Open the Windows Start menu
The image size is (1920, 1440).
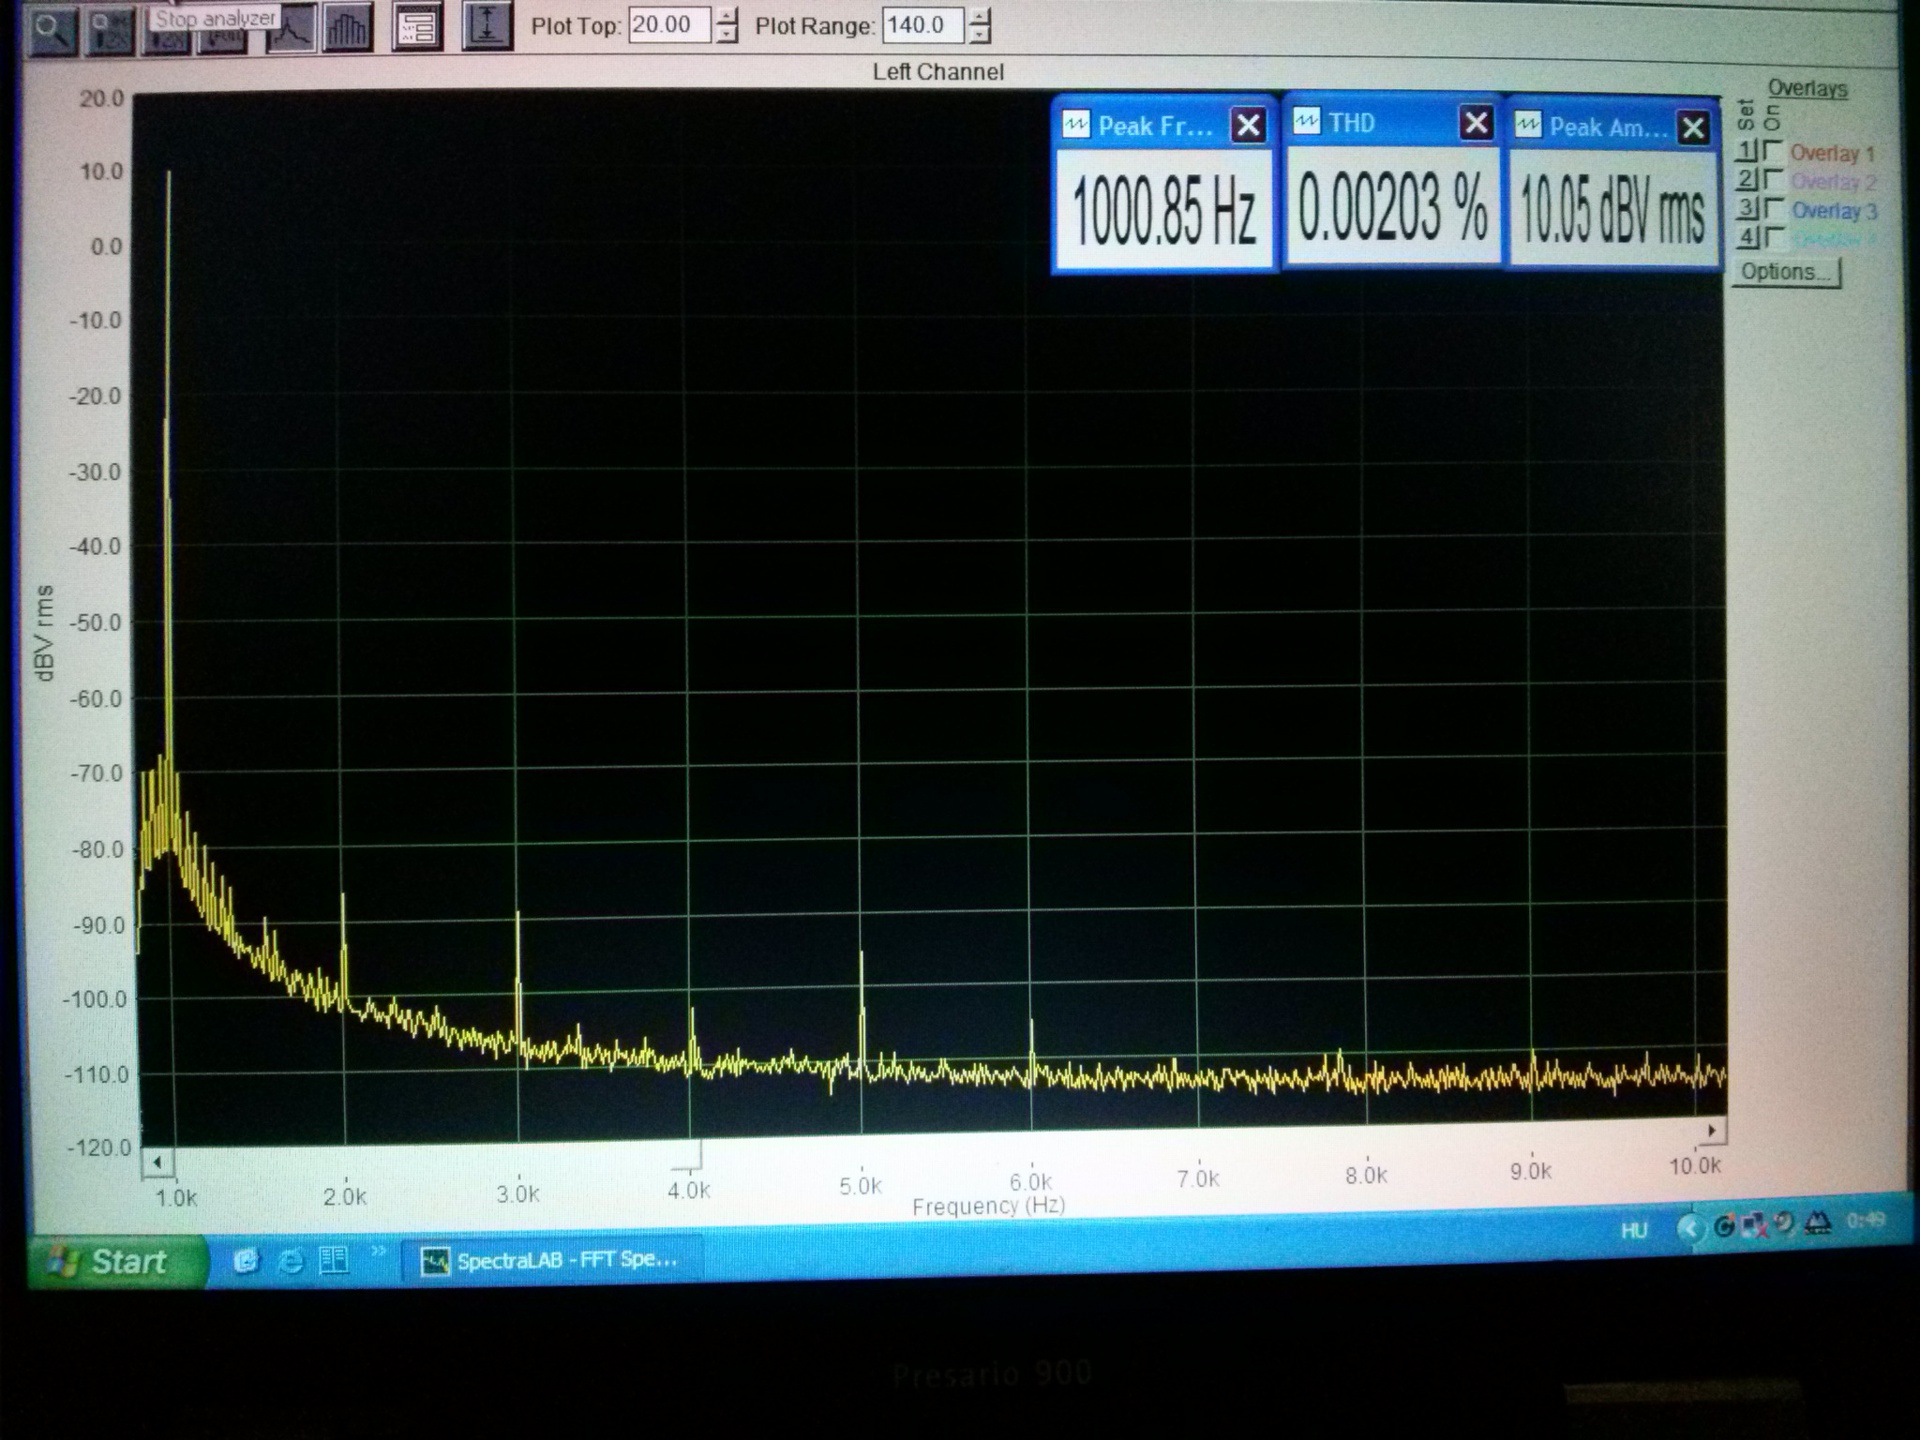click(112, 1262)
